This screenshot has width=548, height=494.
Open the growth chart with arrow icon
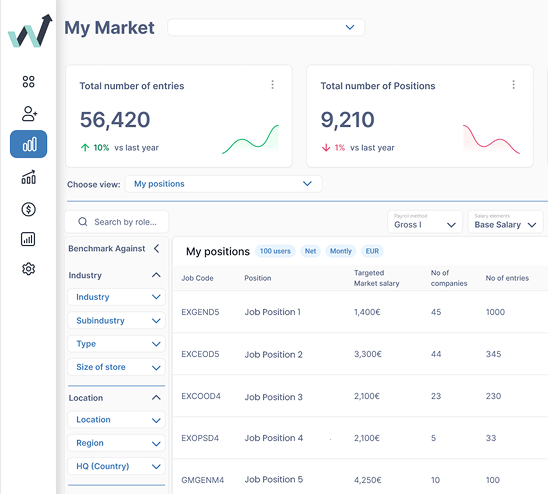(x=29, y=177)
